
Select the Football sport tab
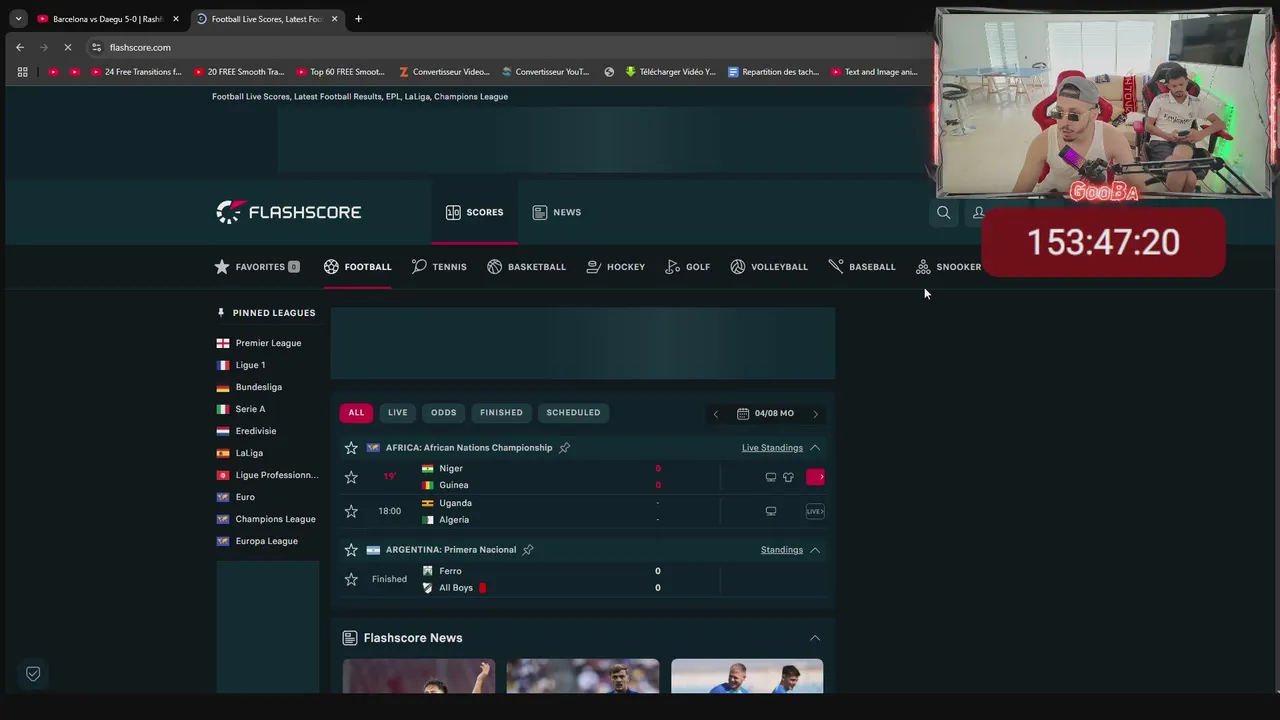[358, 267]
